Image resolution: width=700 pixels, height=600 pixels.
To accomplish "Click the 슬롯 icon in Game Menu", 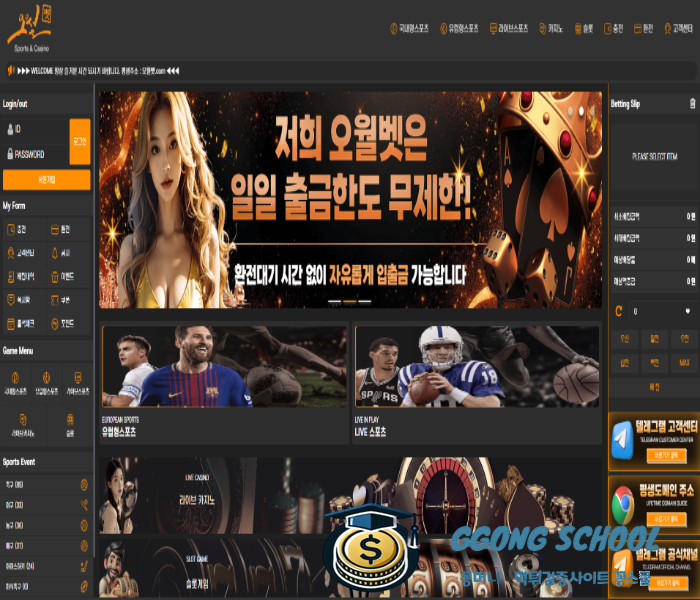I will pos(70,419).
